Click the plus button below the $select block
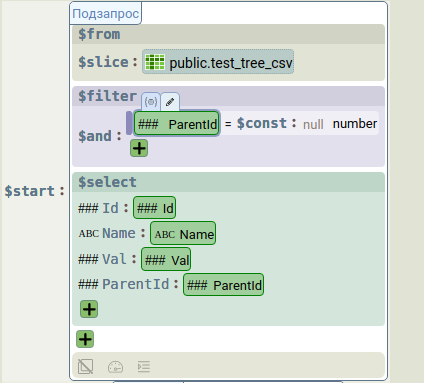 (x=85, y=339)
